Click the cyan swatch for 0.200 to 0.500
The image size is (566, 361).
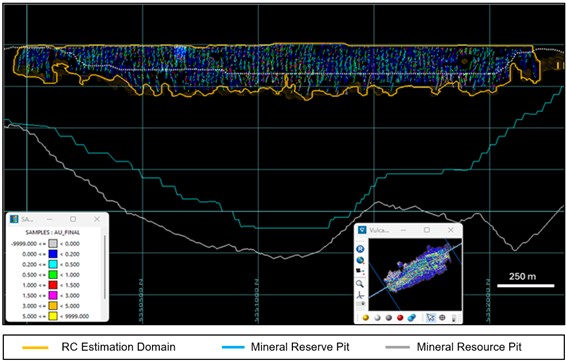tap(53, 265)
